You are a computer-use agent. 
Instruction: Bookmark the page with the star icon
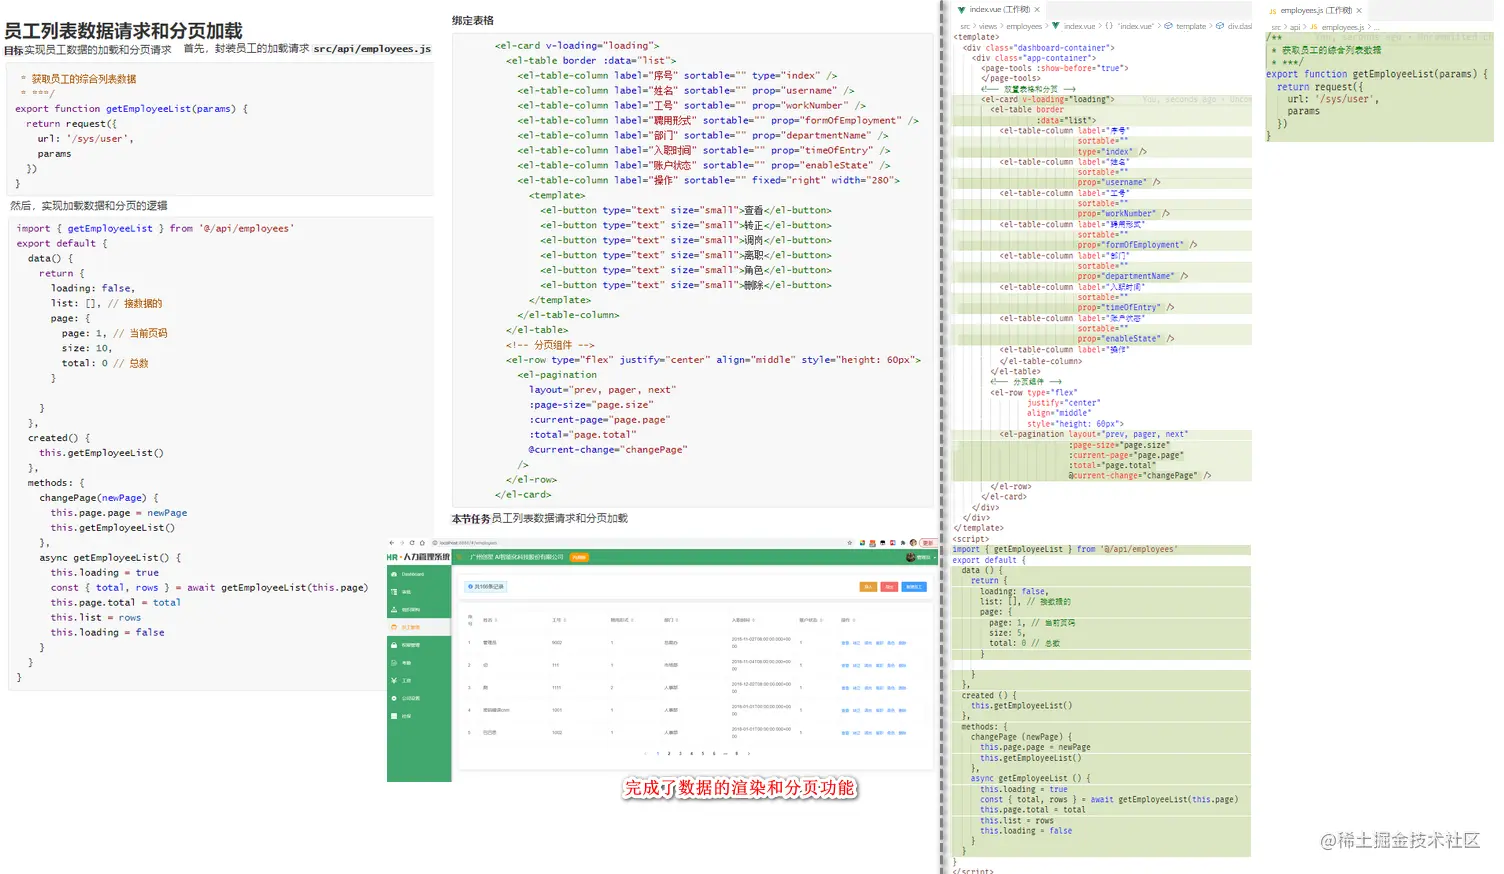(x=851, y=543)
